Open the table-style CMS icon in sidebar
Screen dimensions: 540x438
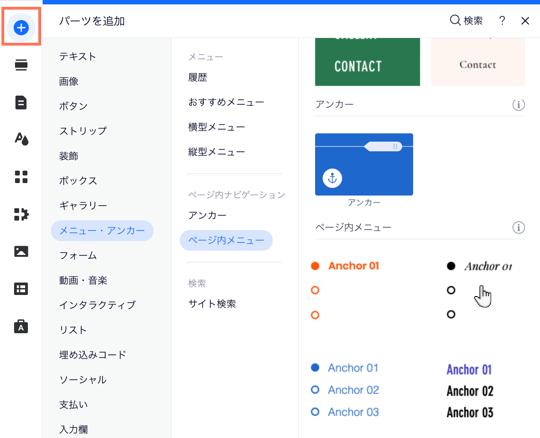[x=21, y=289]
